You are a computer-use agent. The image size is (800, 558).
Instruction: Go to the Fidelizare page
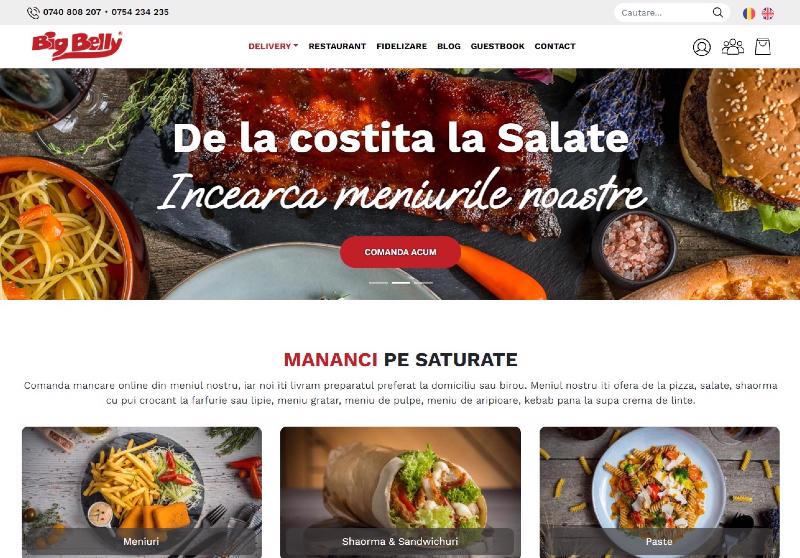(x=402, y=46)
